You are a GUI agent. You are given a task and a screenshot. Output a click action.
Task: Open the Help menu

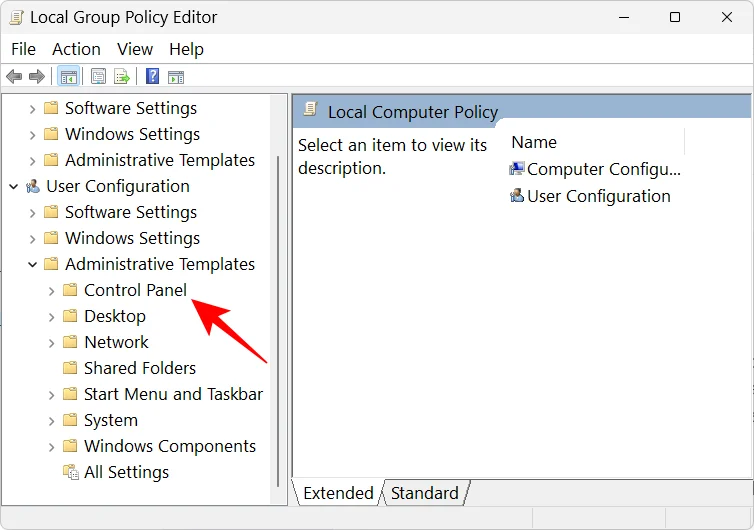coord(187,49)
